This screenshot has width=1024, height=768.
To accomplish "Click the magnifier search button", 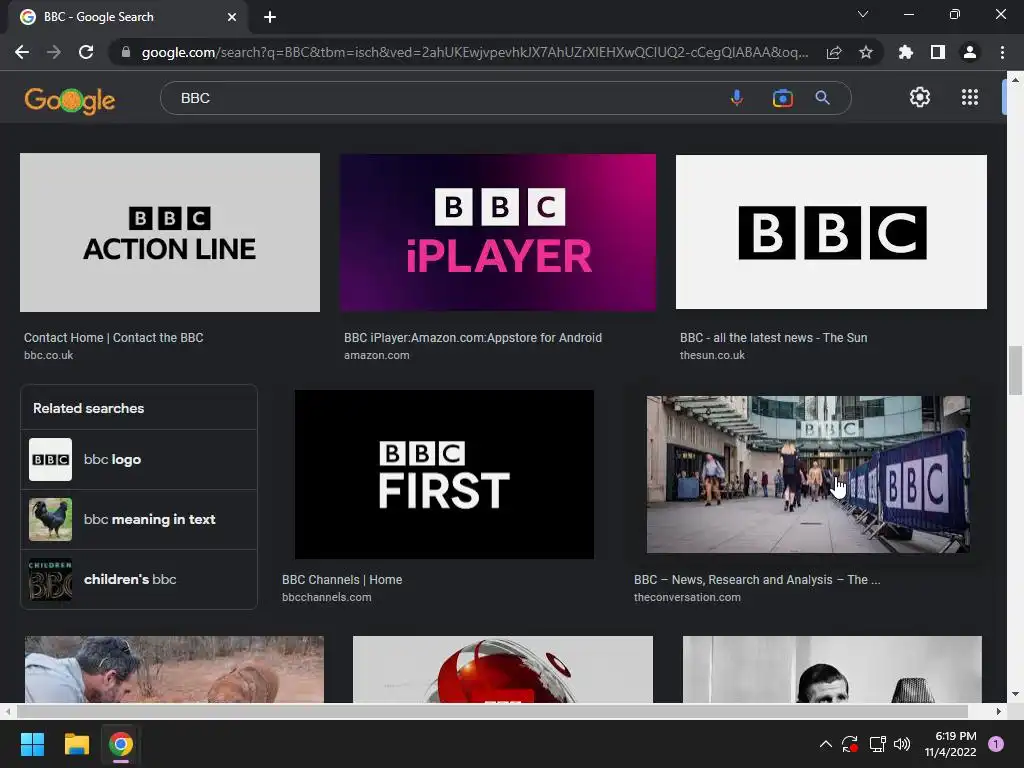I will [822, 98].
